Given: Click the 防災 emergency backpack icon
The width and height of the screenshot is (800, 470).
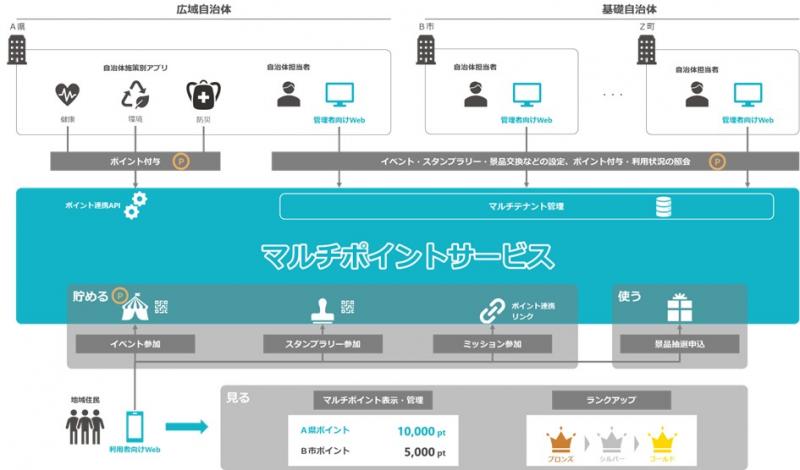Looking at the screenshot, I should (201, 95).
